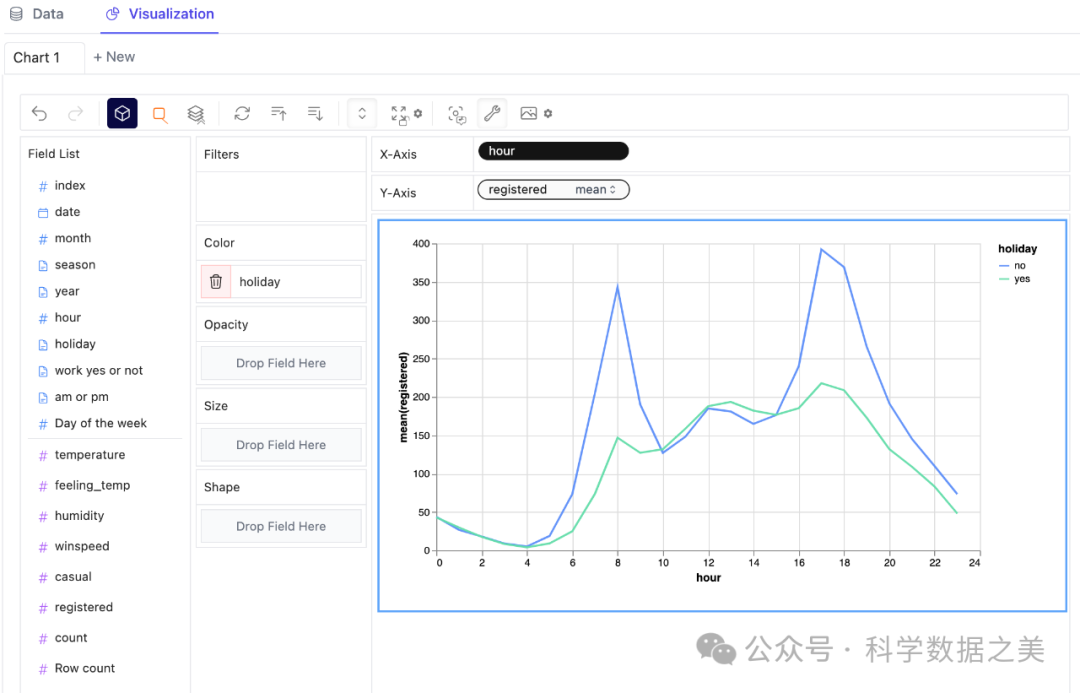This screenshot has width=1080, height=693.
Task: Open the mean aggregation dropdown on registered
Action: (x=596, y=190)
